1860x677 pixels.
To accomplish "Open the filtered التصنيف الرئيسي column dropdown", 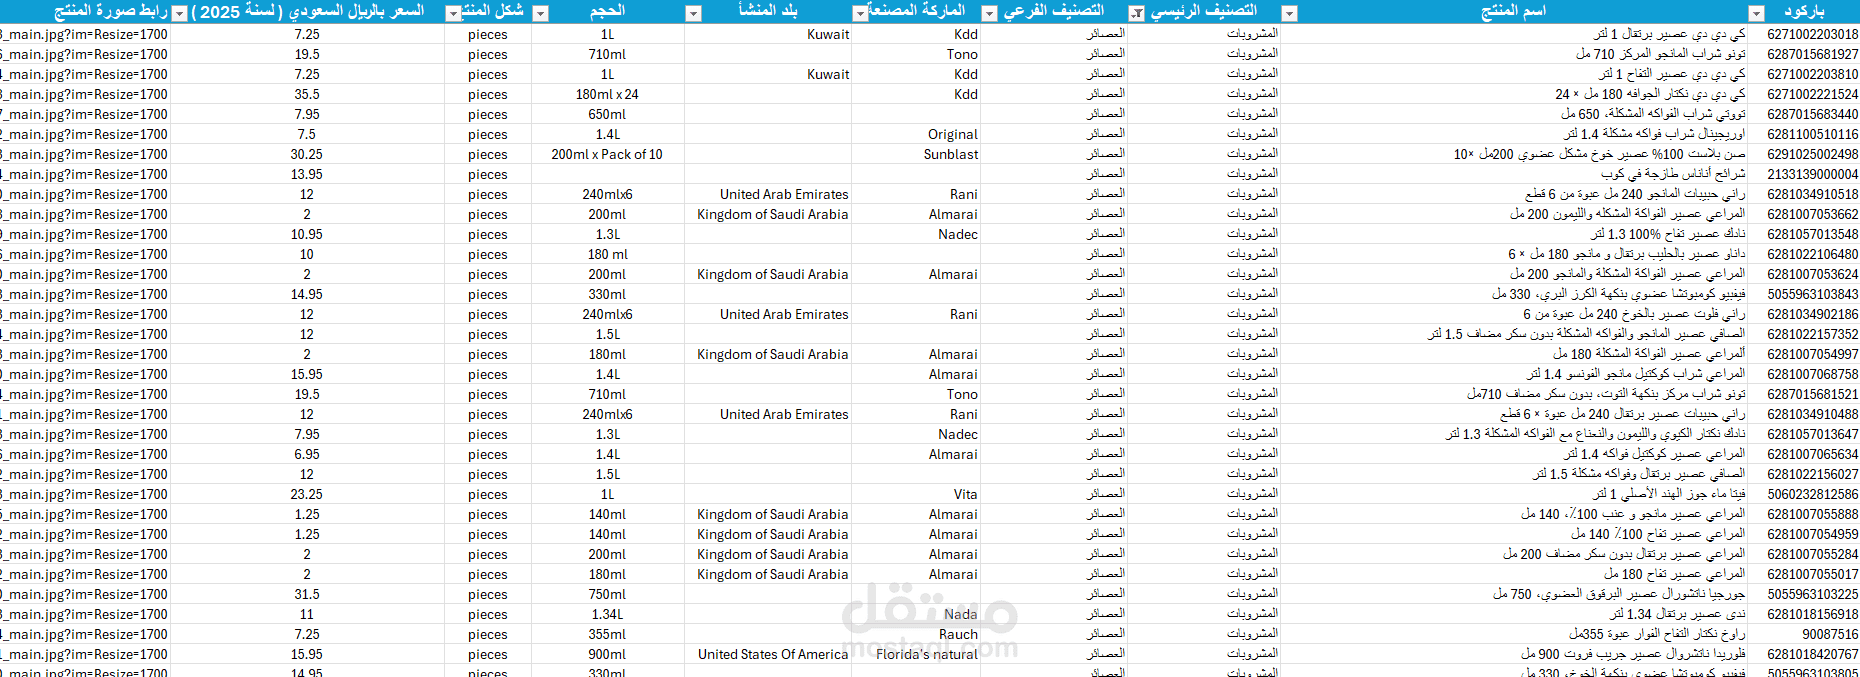I will pos(1136,13).
